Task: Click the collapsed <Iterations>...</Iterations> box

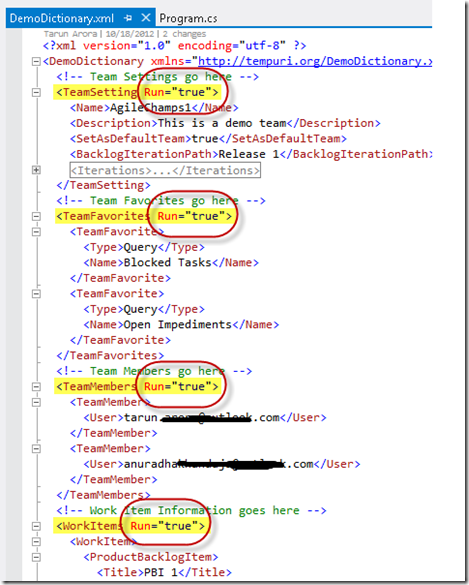Action: [165, 170]
